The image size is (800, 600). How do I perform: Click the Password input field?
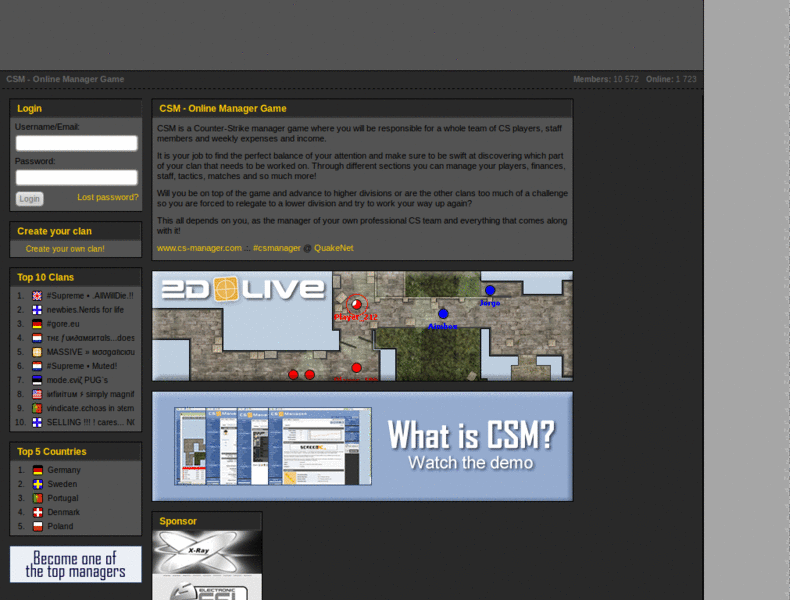tap(77, 178)
